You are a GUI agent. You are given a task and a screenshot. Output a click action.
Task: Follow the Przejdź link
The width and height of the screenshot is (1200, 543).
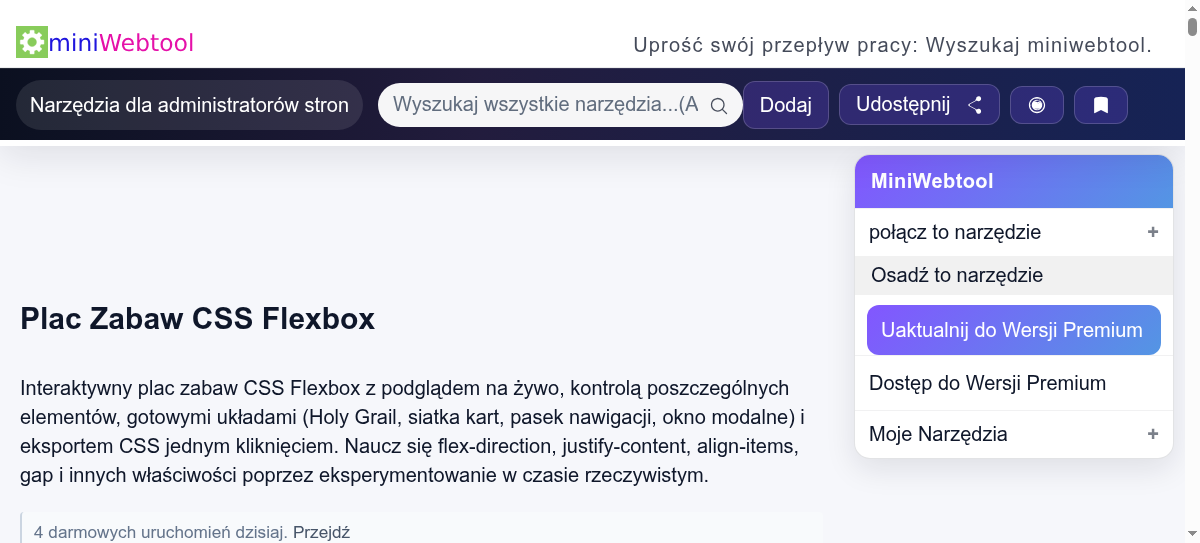click(321, 532)
